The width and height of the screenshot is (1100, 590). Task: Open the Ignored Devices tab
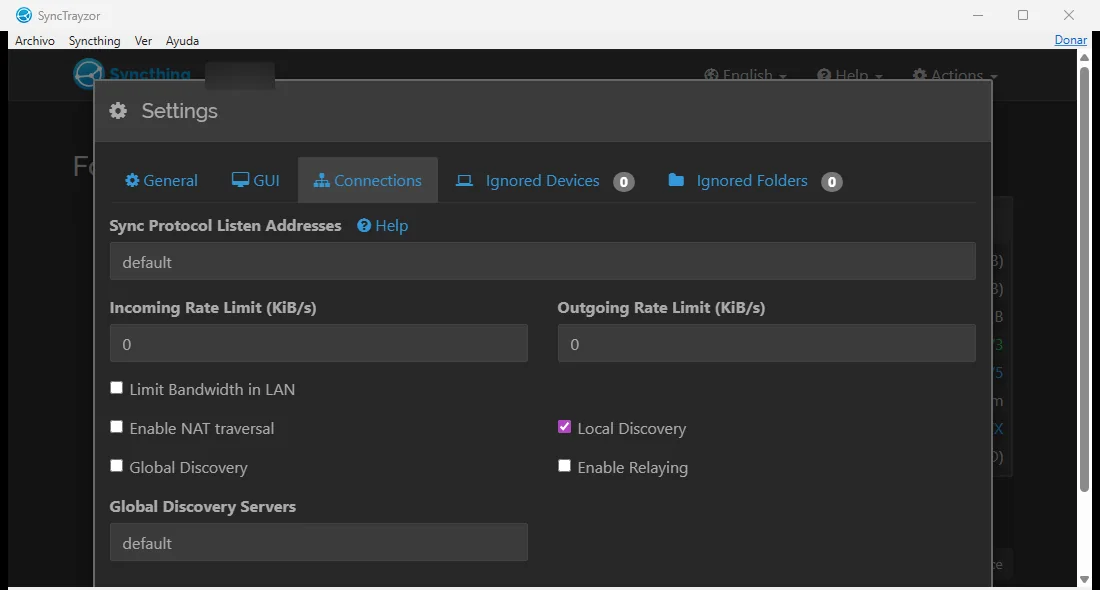[x=545, y=181]
